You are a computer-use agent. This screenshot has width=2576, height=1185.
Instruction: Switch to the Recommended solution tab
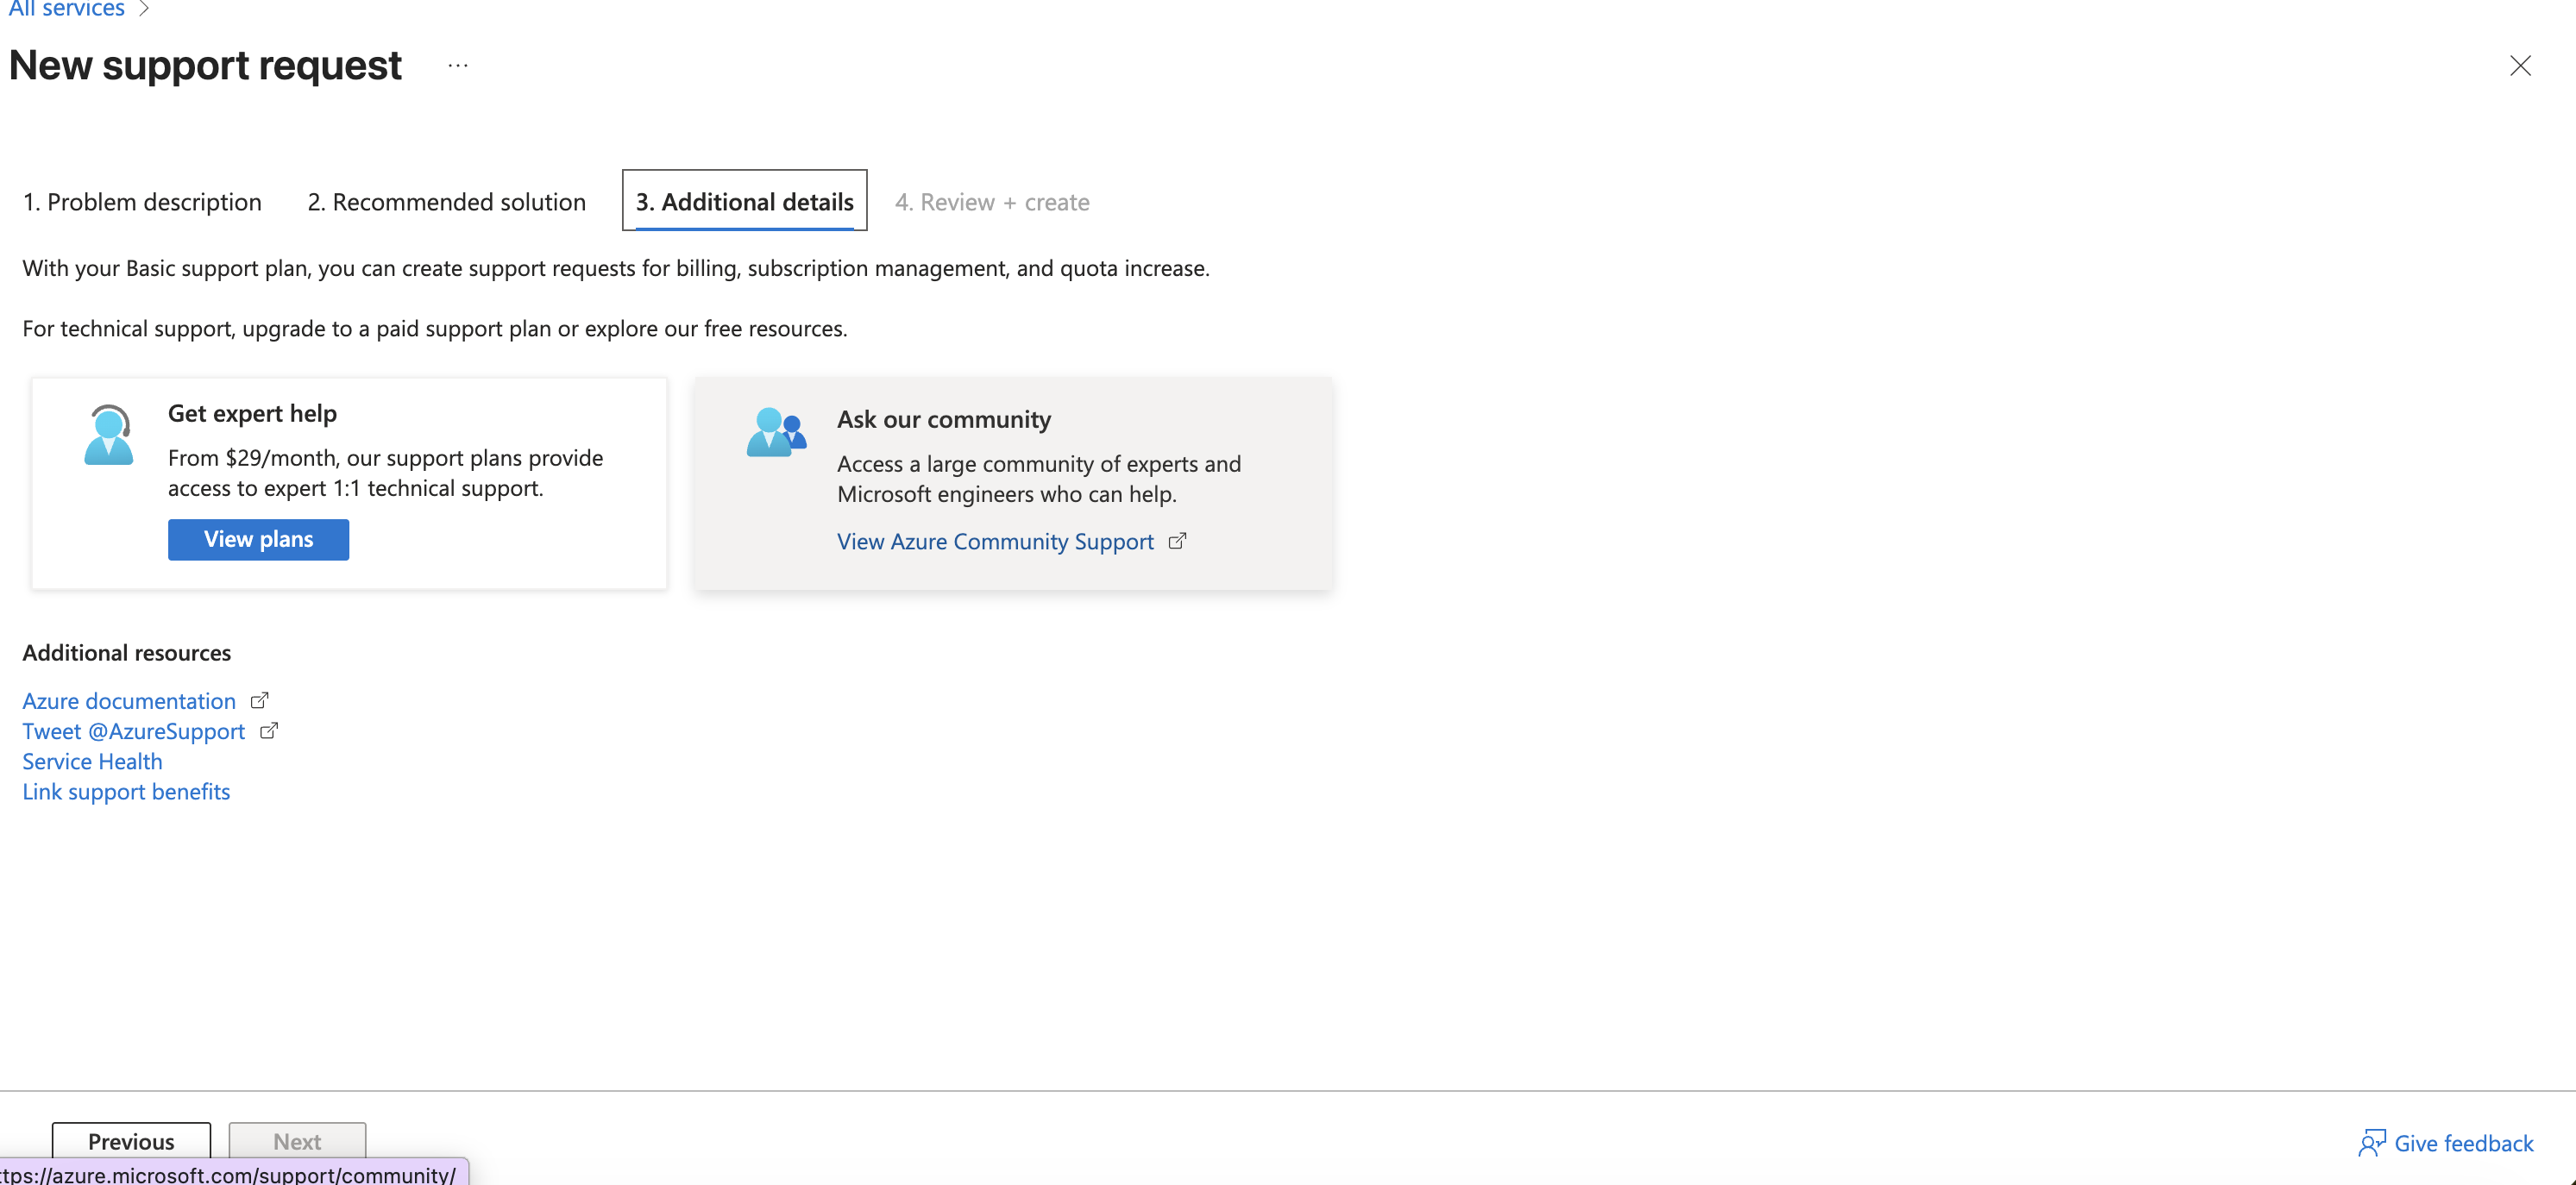coord(446,201)
